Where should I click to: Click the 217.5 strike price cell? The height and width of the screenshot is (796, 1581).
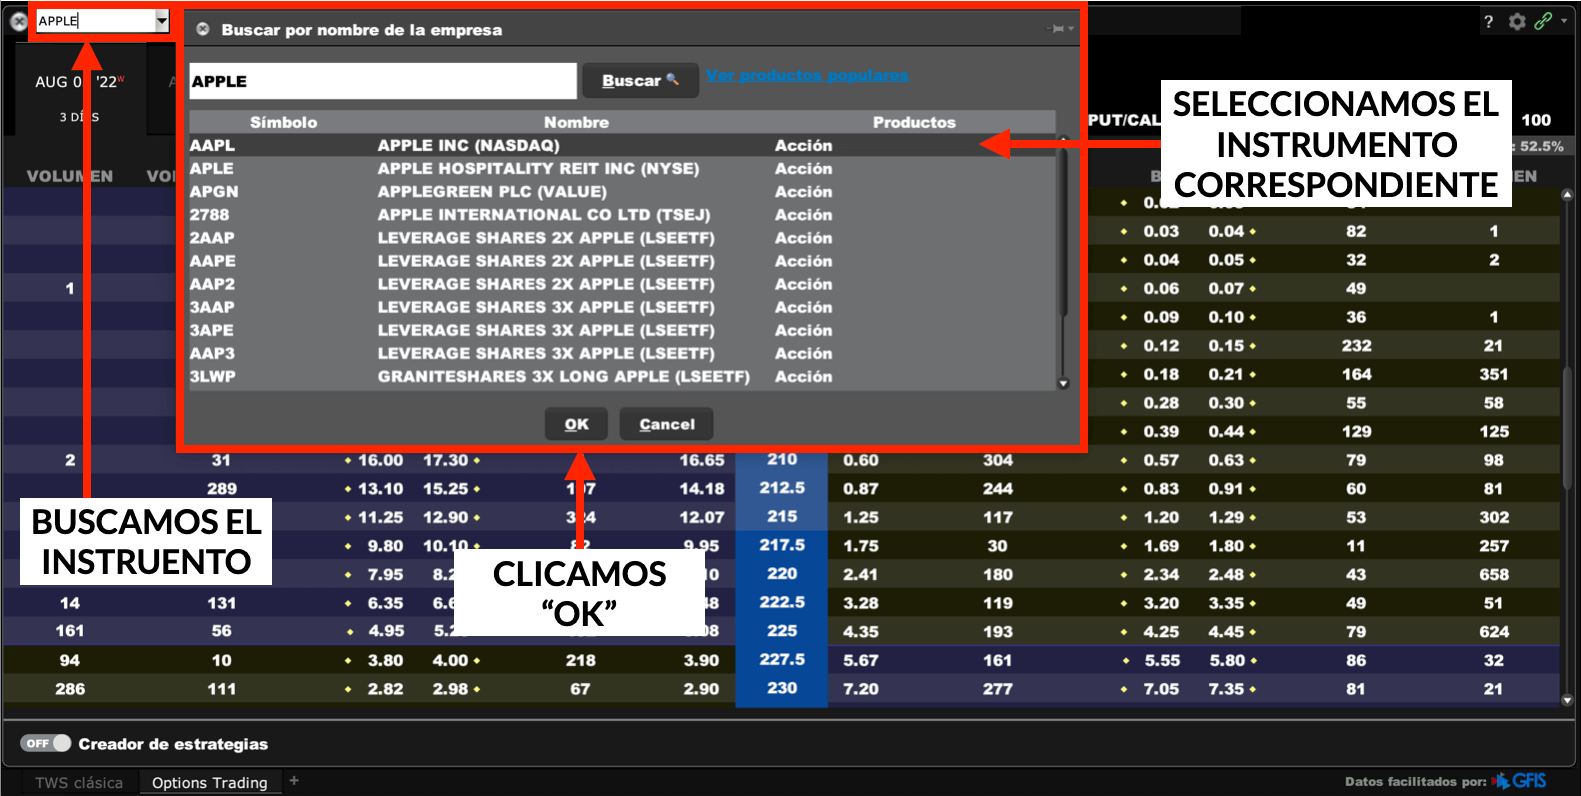click(782, 545)
